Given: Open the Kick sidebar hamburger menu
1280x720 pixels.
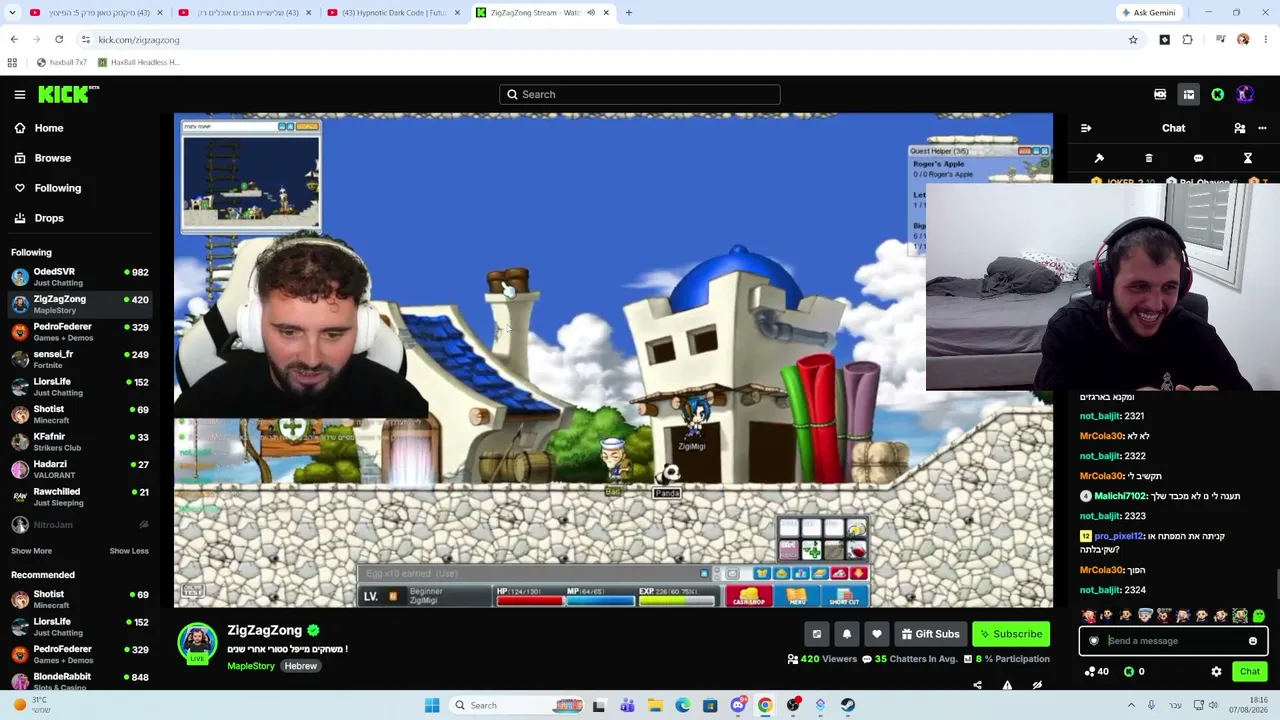Looking at the screenshot, I should (x=20, y=94).
